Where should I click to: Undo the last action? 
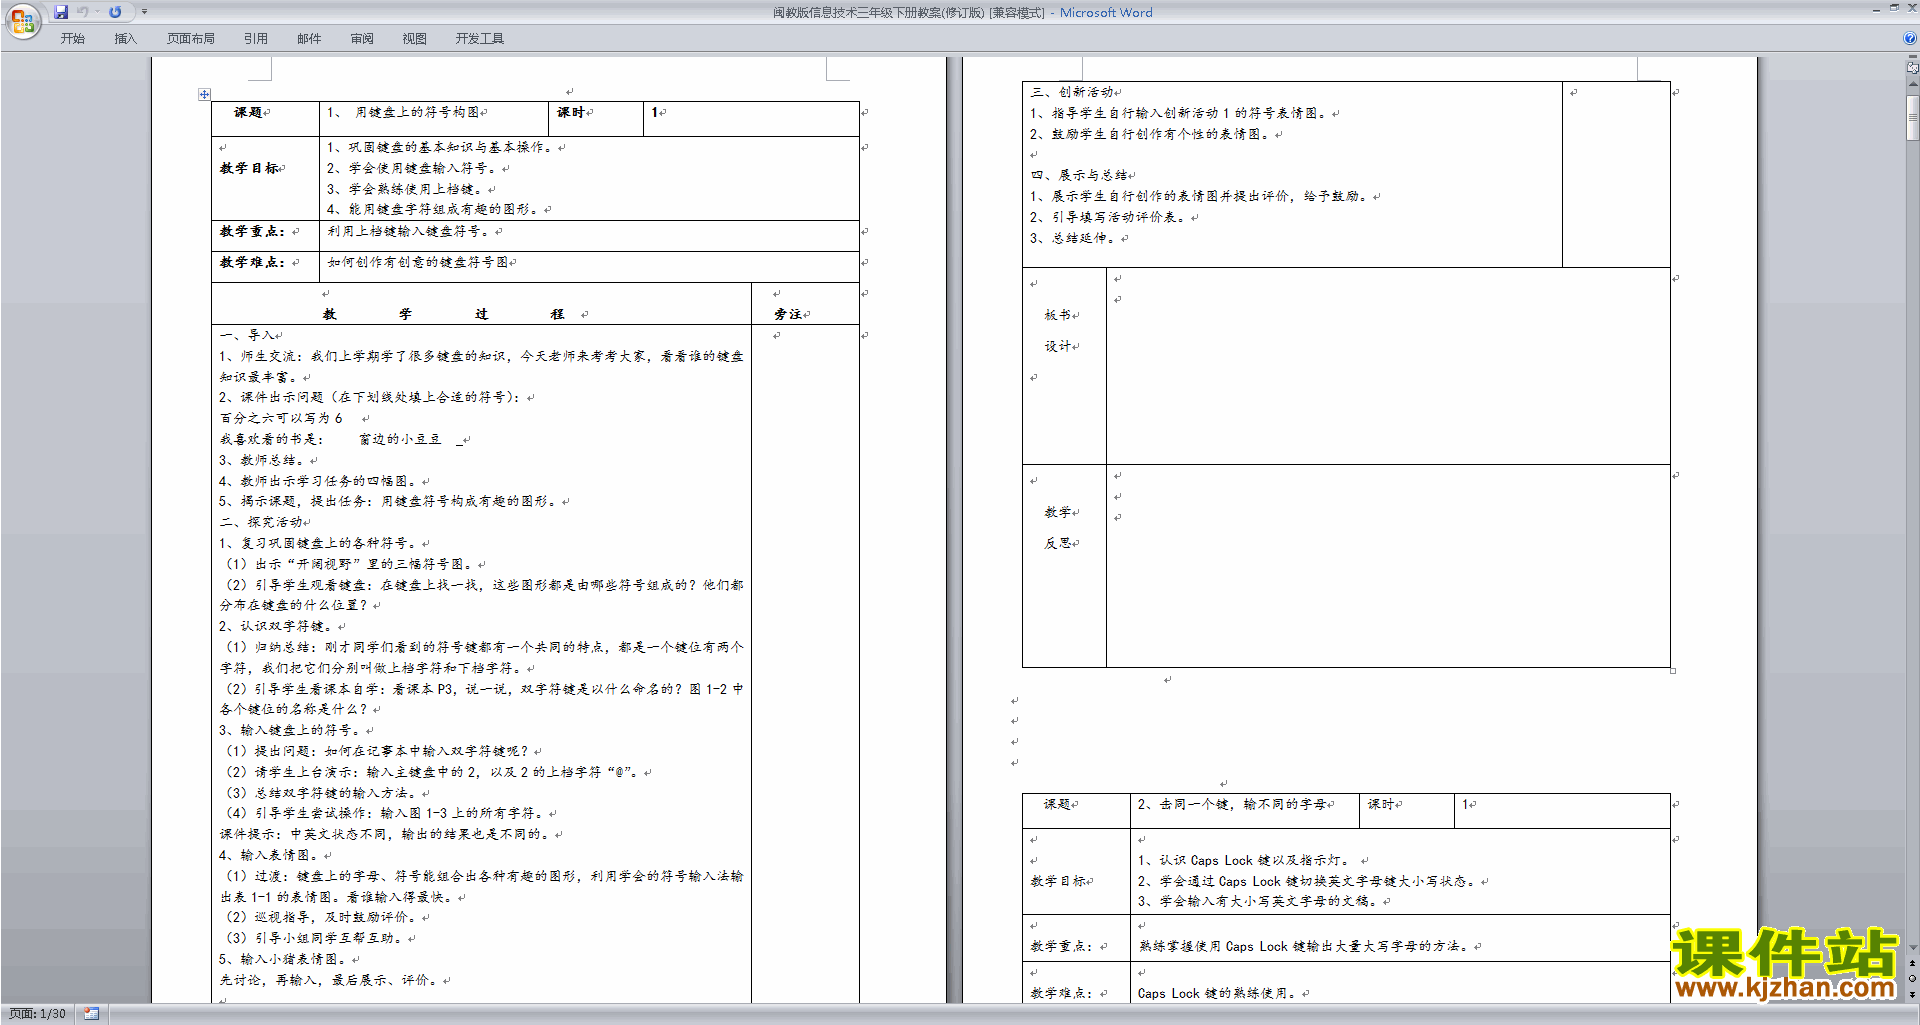(83, 12)
